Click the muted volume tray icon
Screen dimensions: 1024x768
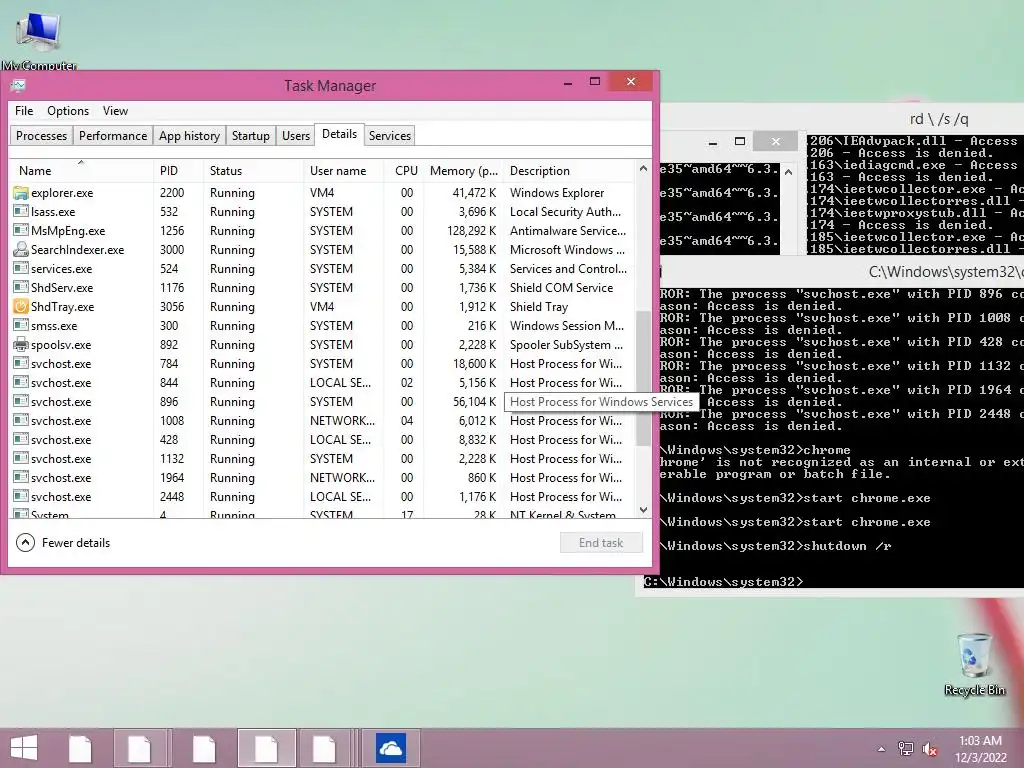point(930,749)
